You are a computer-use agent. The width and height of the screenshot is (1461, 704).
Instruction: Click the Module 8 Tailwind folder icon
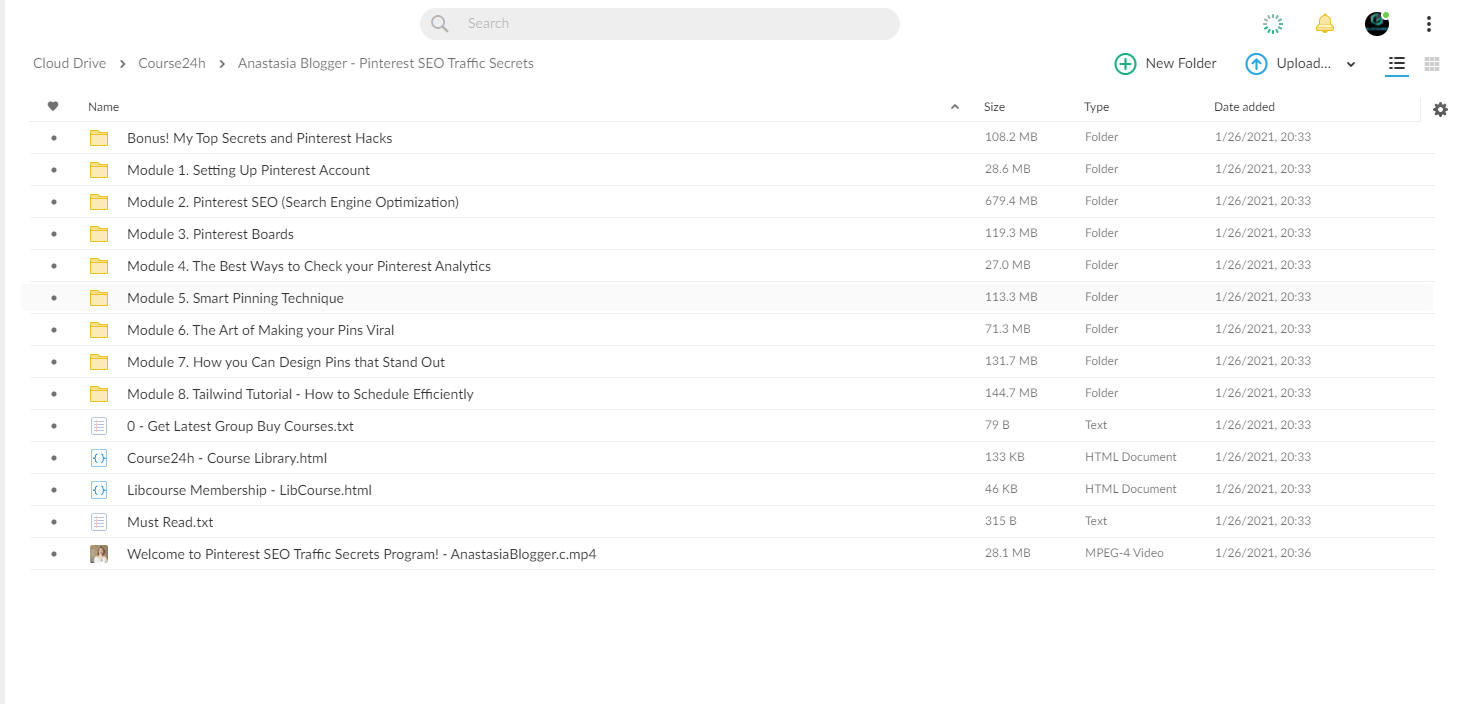[99, 394]
